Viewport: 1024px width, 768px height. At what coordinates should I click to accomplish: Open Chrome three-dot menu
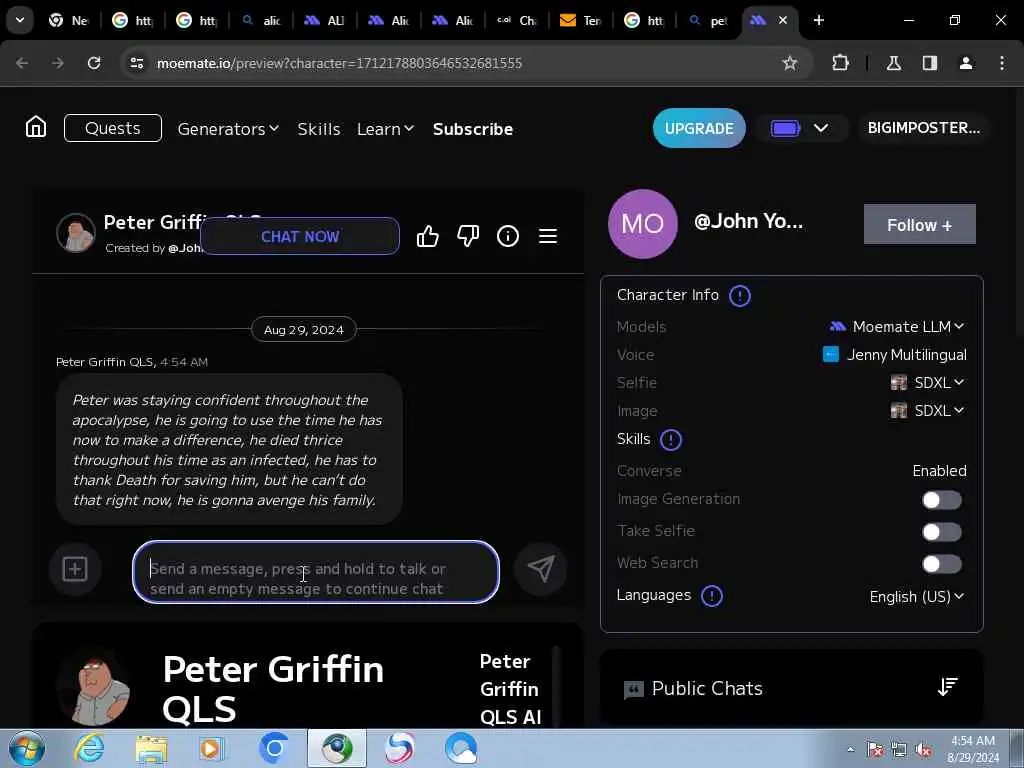[1002, 63]
